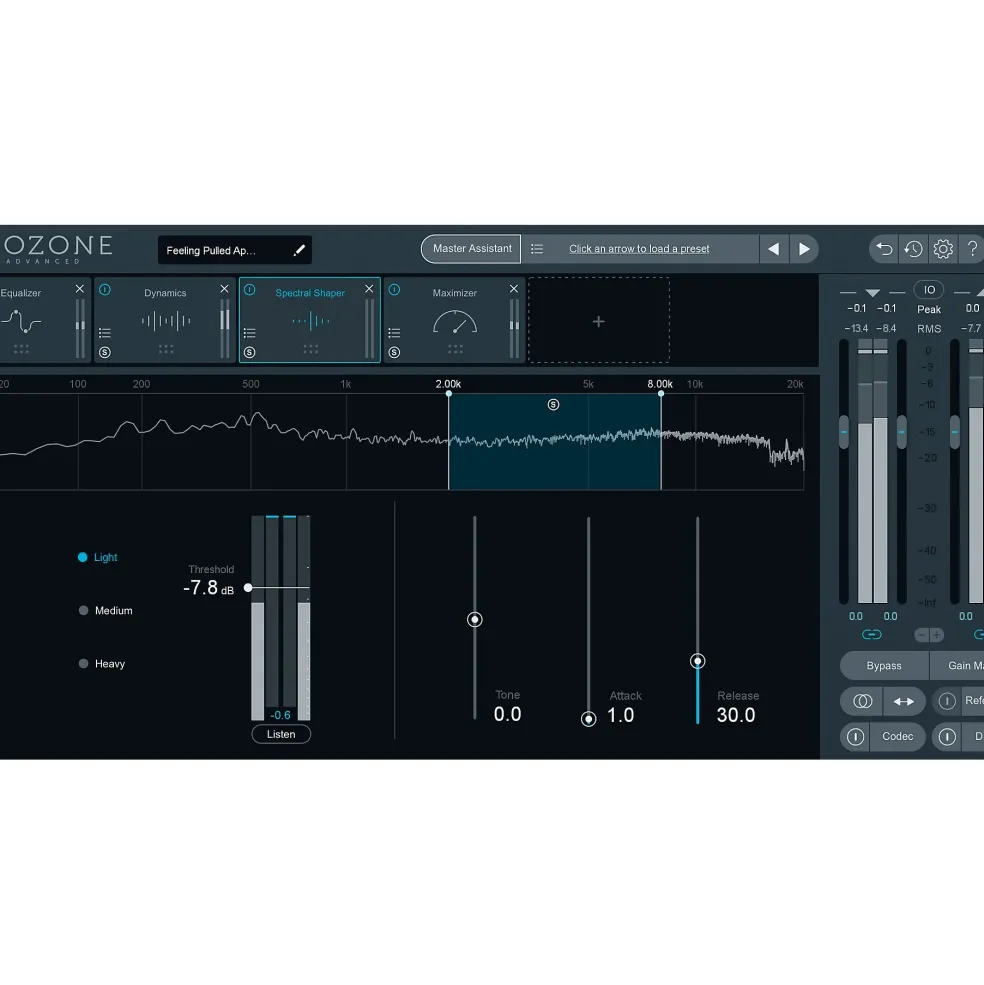Click the Threshold slider handle
Screen dimensions: 984x985
point(248,587)
